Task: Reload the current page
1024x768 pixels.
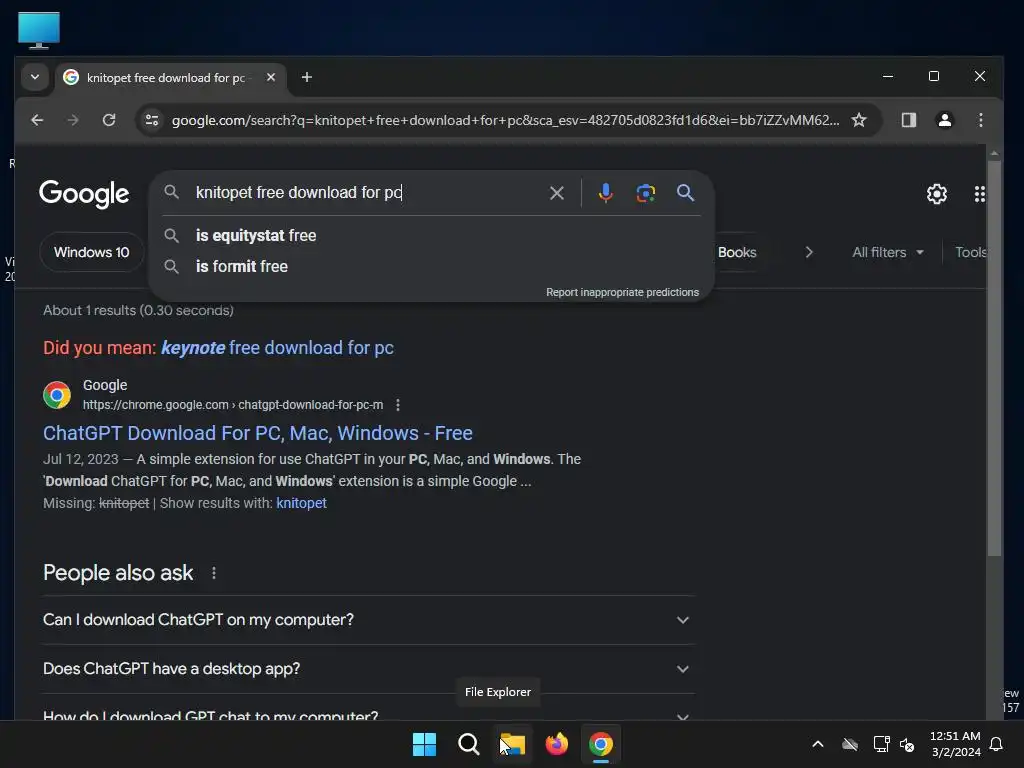Action: pos(109,120)
